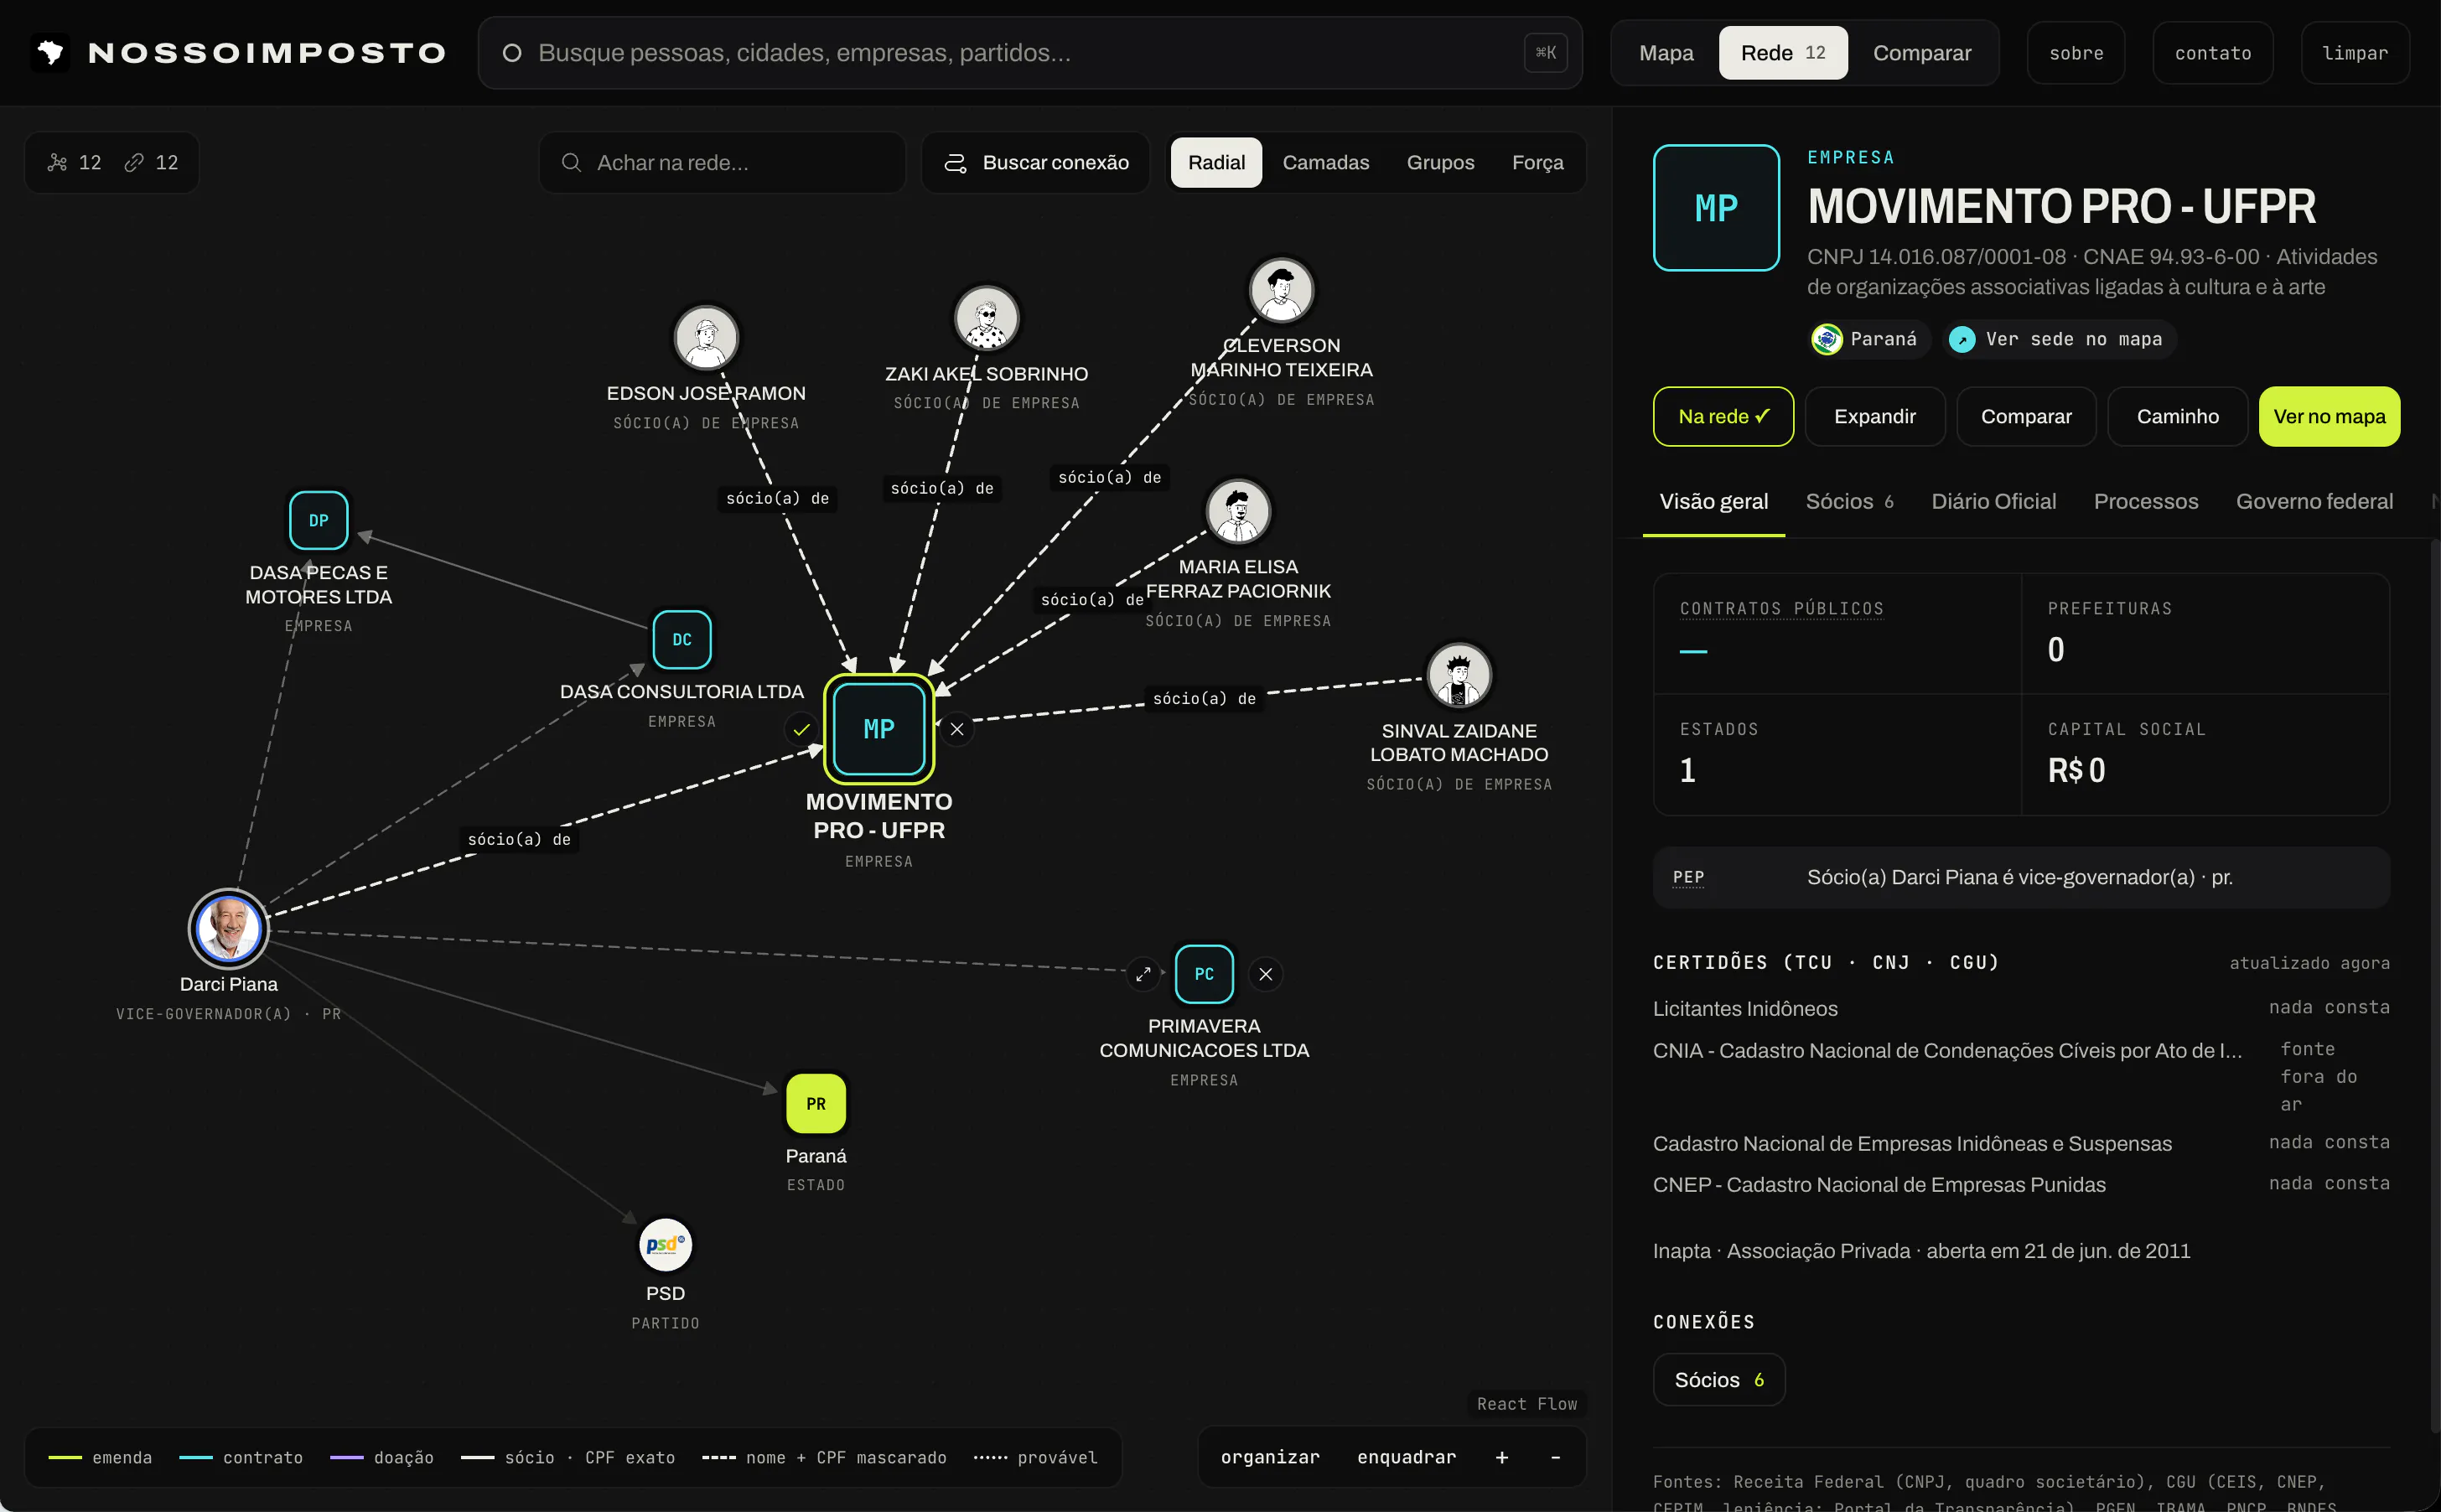The width and height of the screenshot is (2441, 1512).
Task: Open the Diário Oficial tab
Action: (x=1993, y=501)
